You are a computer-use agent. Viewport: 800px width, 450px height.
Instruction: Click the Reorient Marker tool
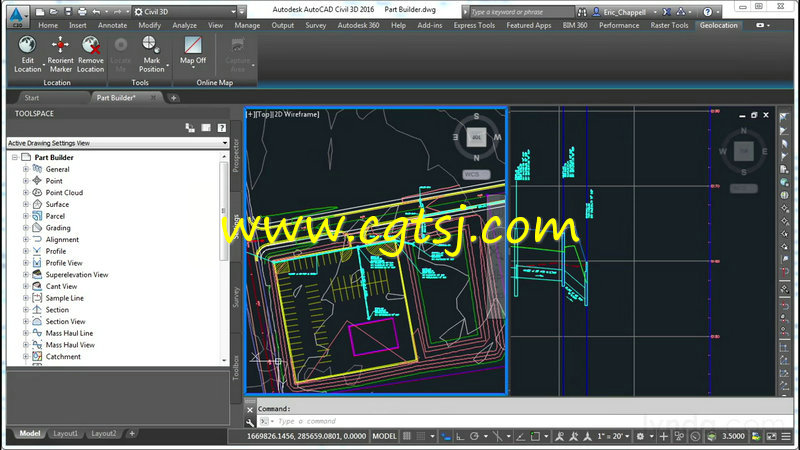[x=60, y=55]
